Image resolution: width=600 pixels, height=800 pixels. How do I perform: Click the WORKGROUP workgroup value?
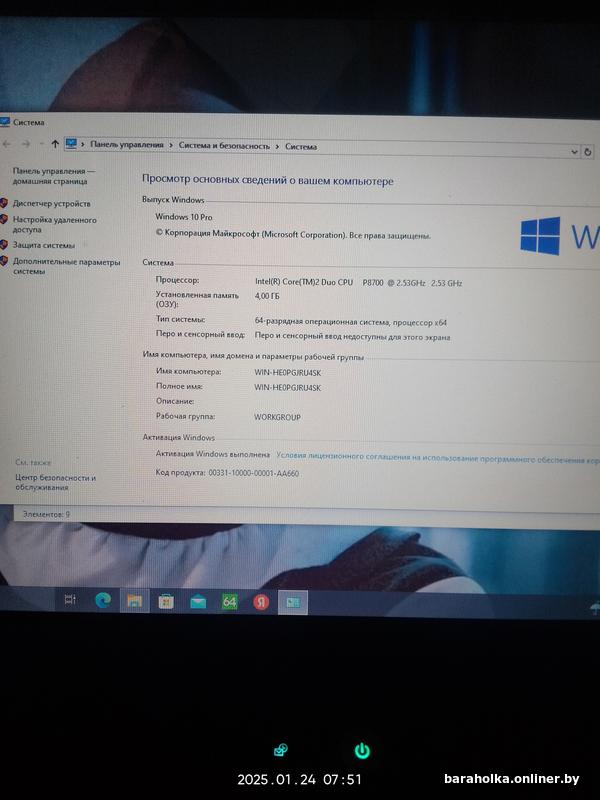coord(277,417)
